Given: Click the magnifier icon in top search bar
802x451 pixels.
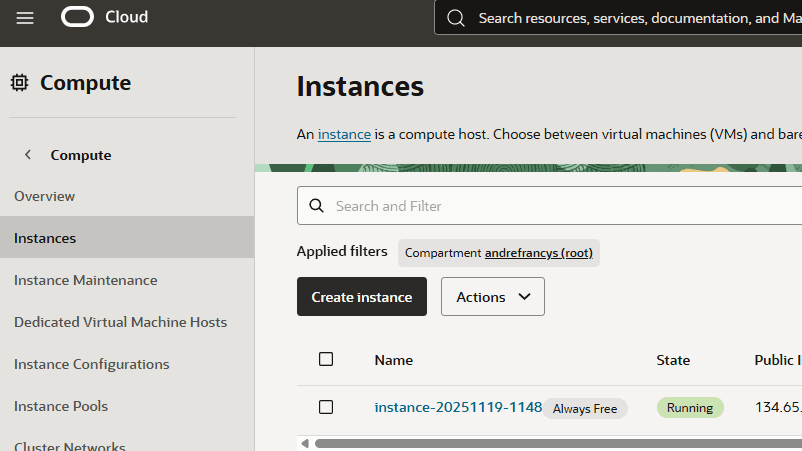Looking at the screenshot, I should click(x=456, y=18).
